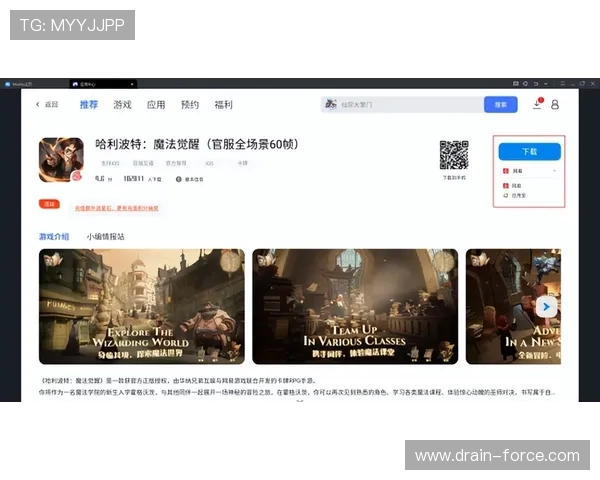Switch to the 预约 tab
The image size is (600, 480).
pos(190,104)
